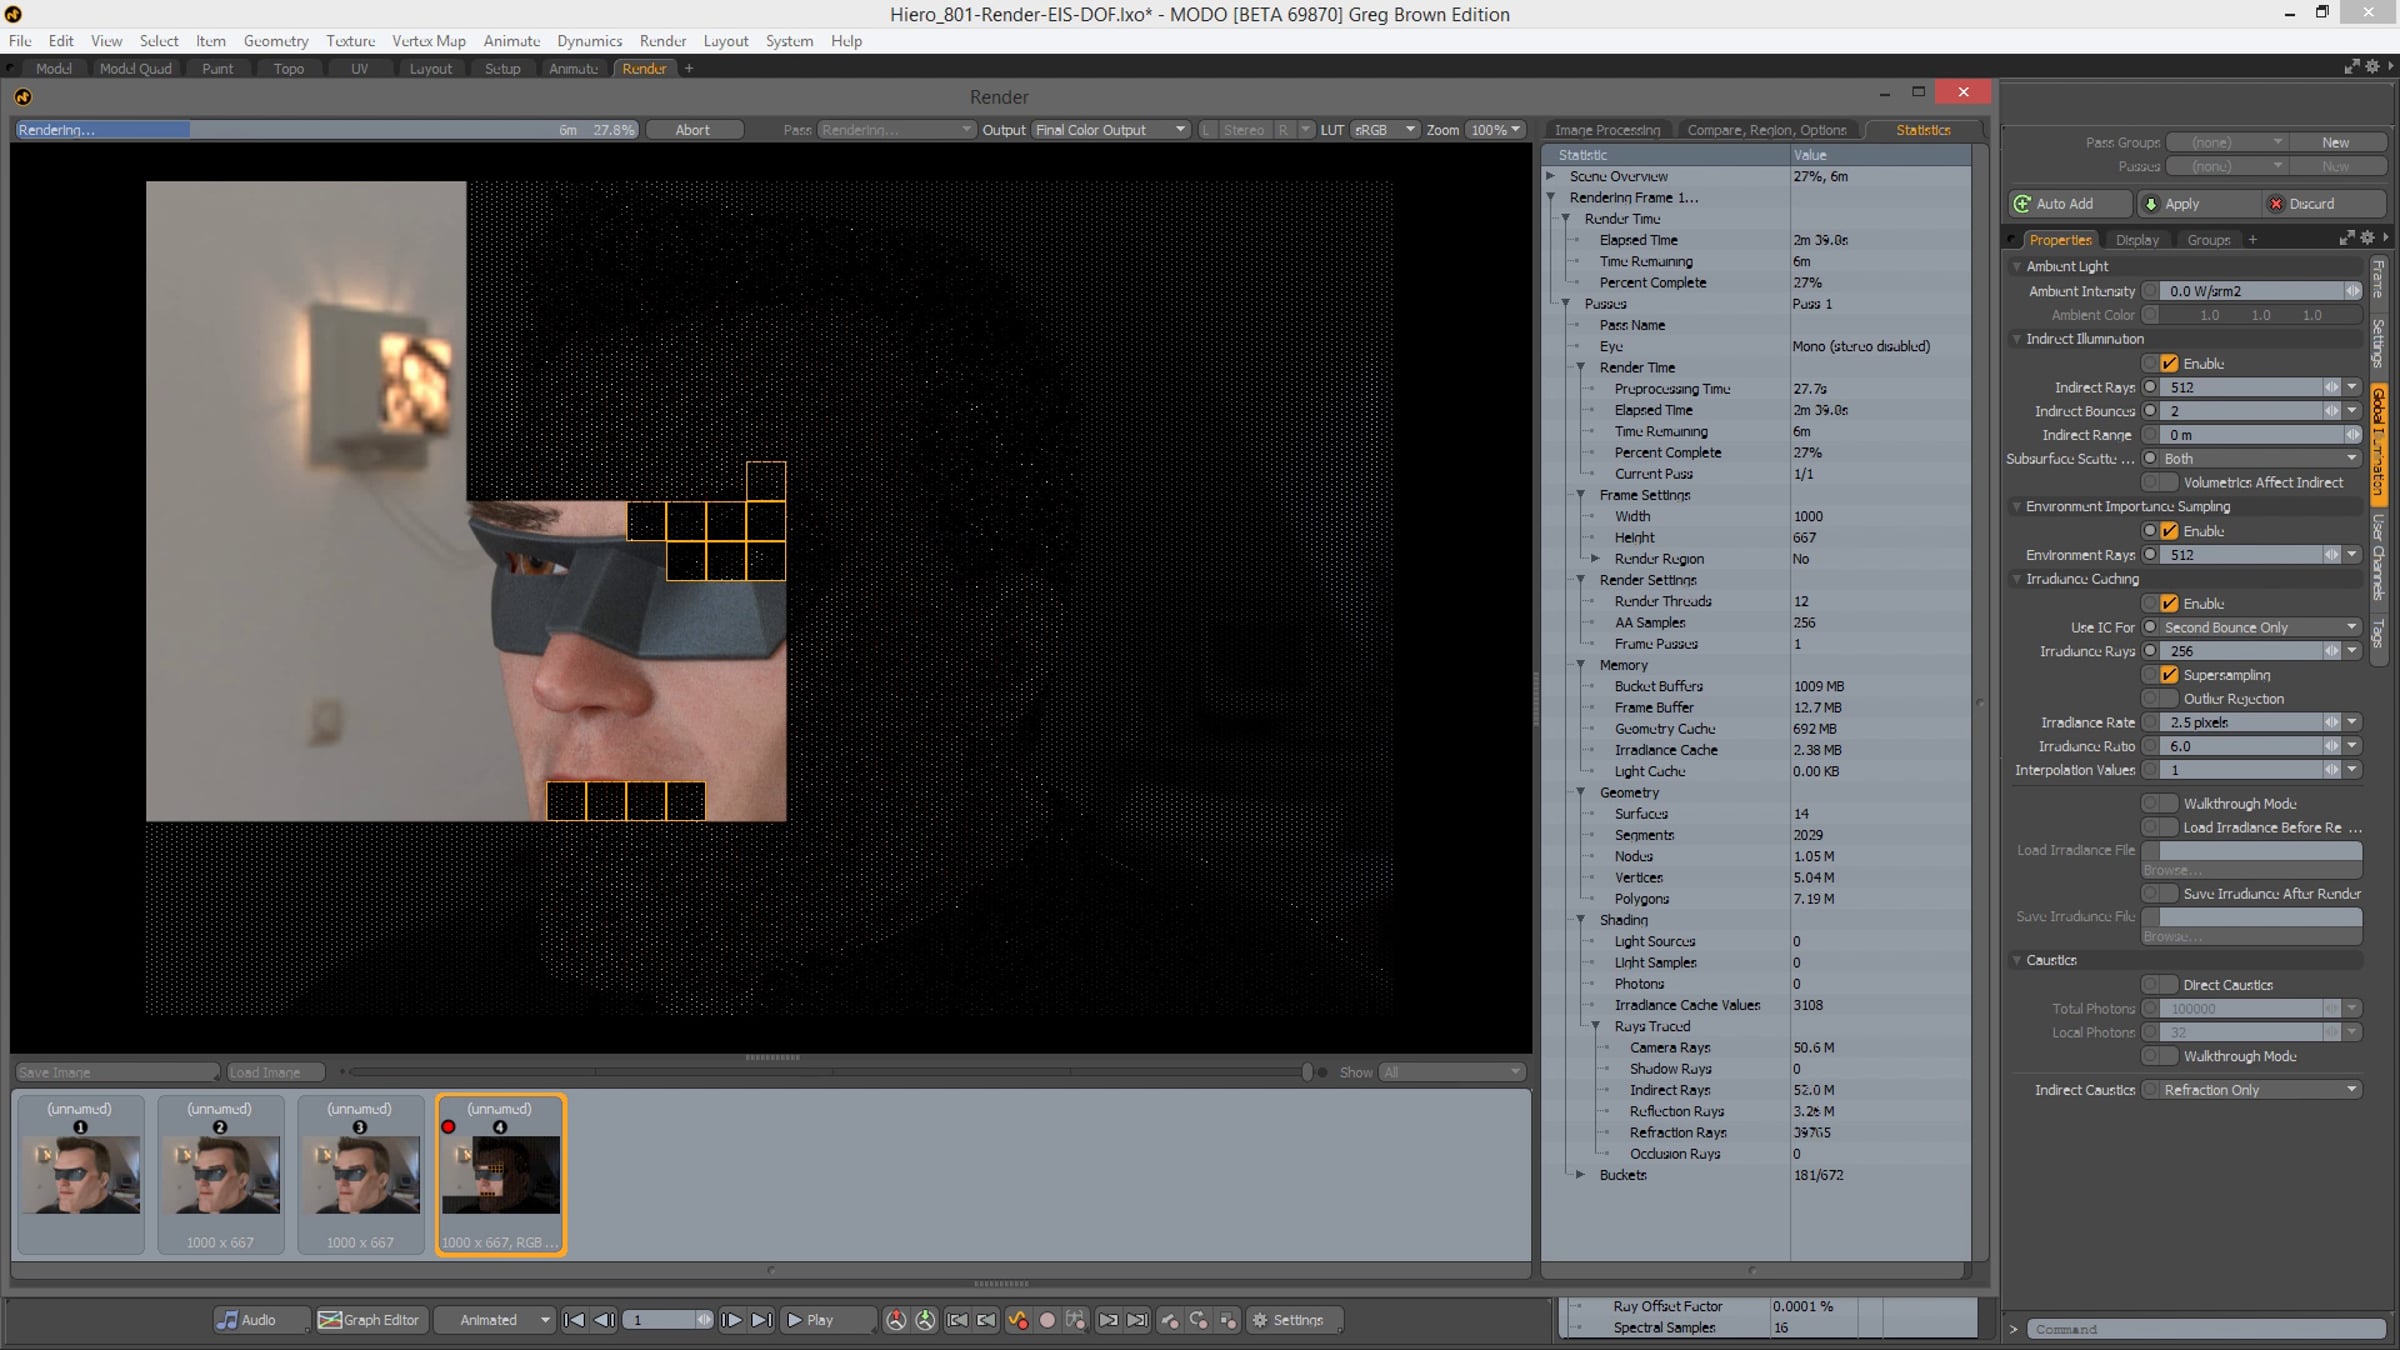Expand the properties panel with arrows icon

2347,238
